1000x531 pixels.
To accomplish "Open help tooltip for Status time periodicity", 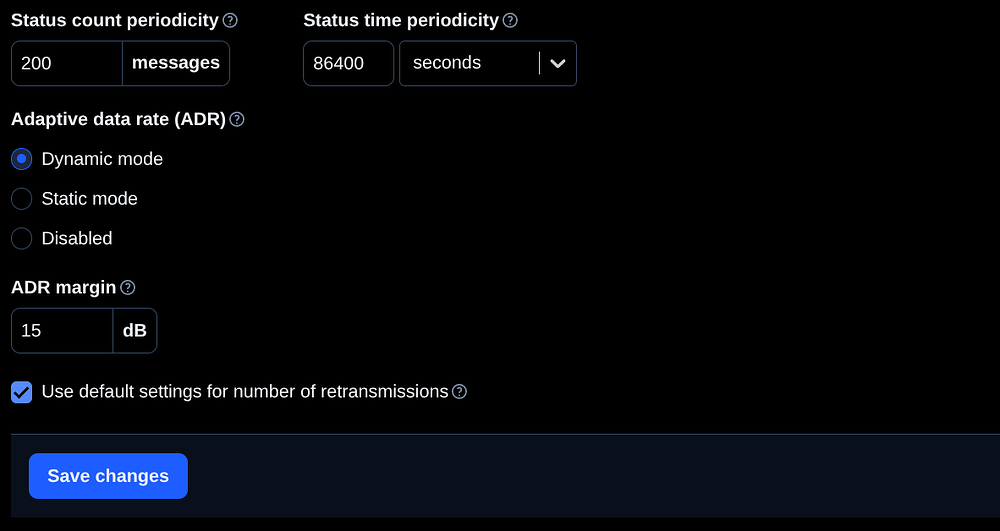I will click(x=510, y=21).
